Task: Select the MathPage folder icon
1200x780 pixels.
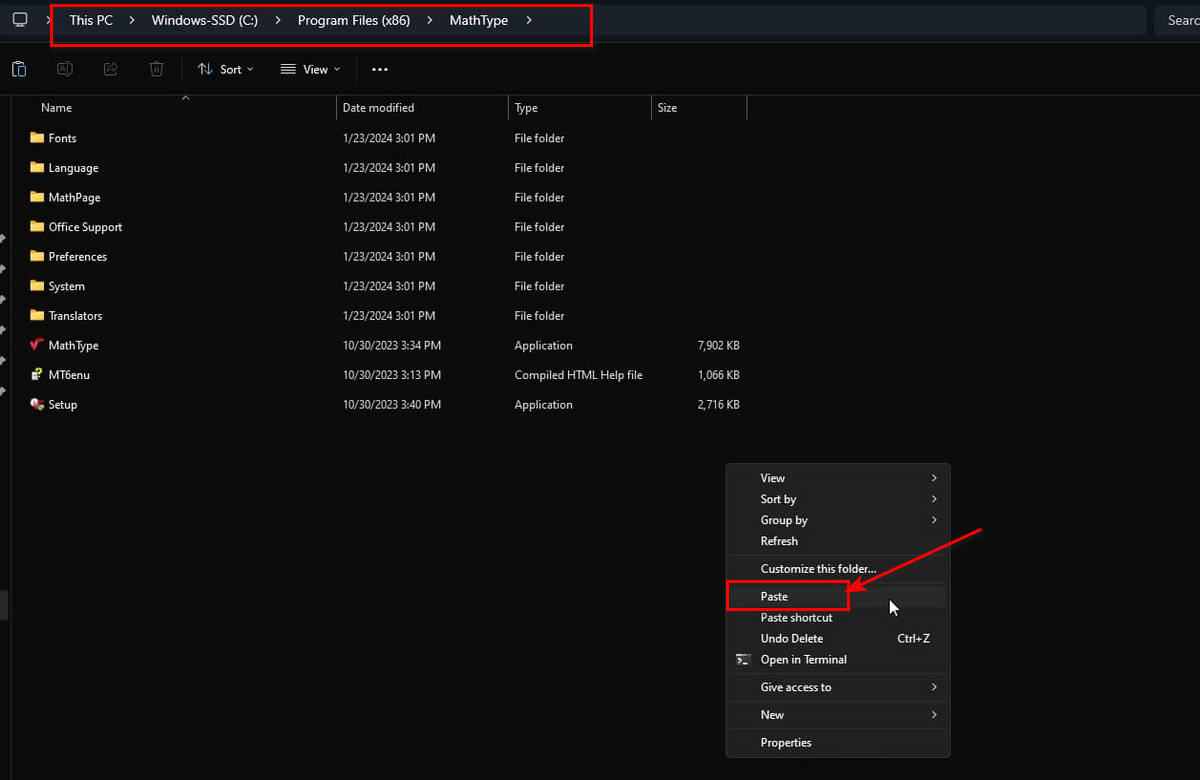Action: [37, 197]
